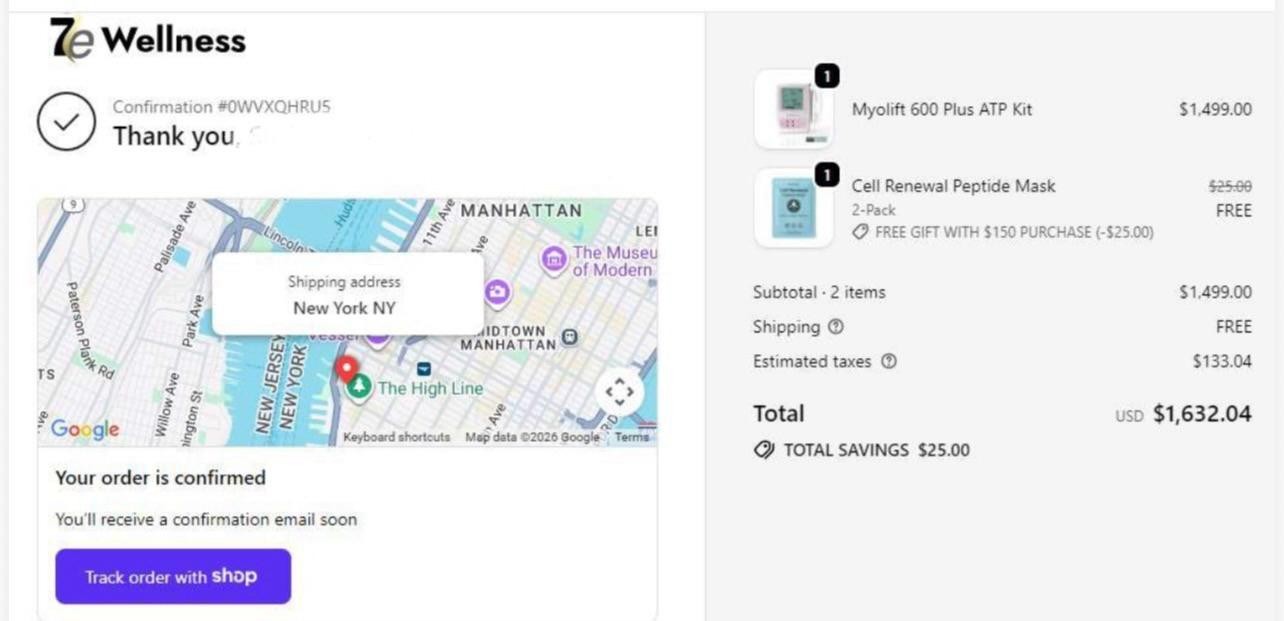This screenshot has height=621, width=1284.
Task: Open the map Terms link
Action: [x=632, y=437]
